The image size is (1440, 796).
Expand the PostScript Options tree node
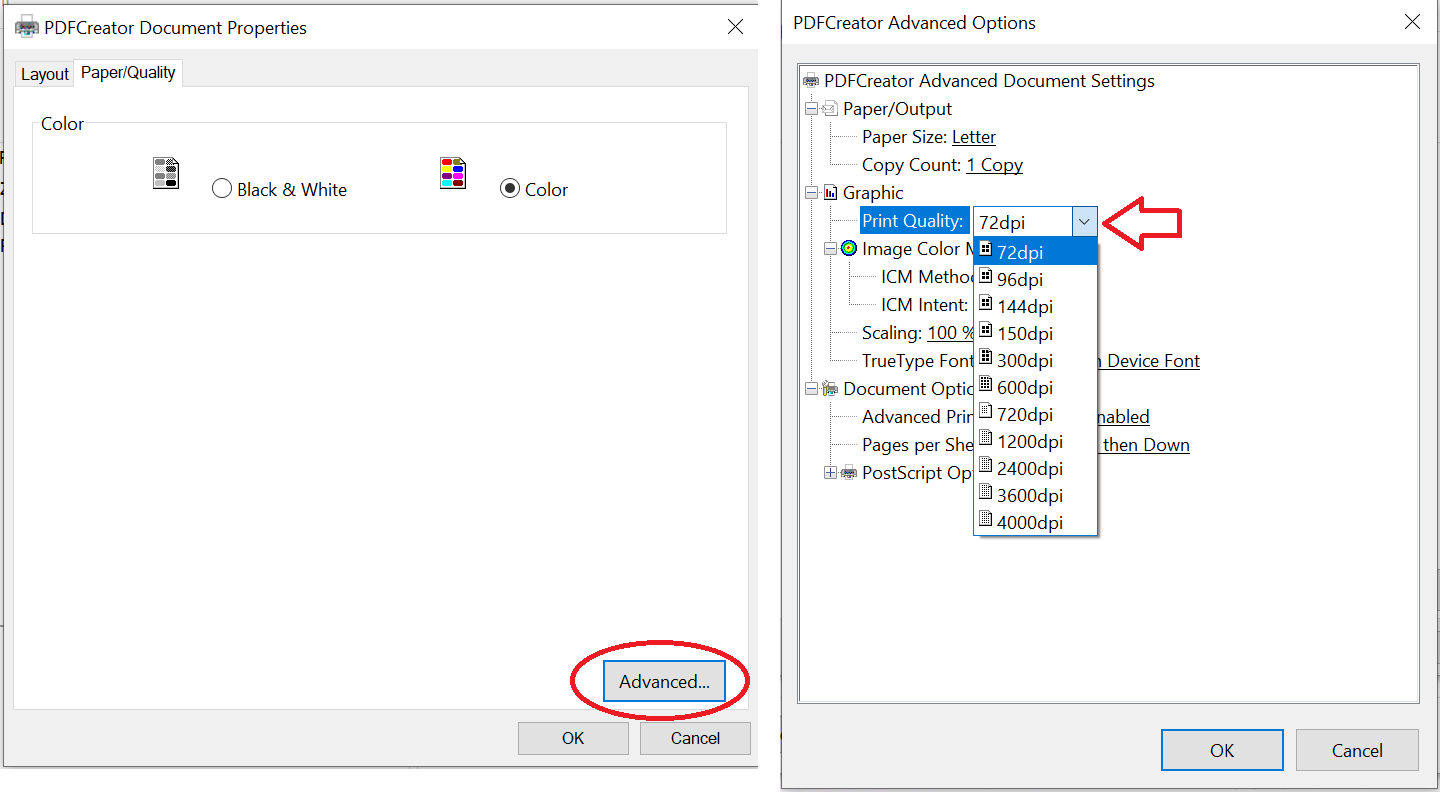click(x=830, y=473)
